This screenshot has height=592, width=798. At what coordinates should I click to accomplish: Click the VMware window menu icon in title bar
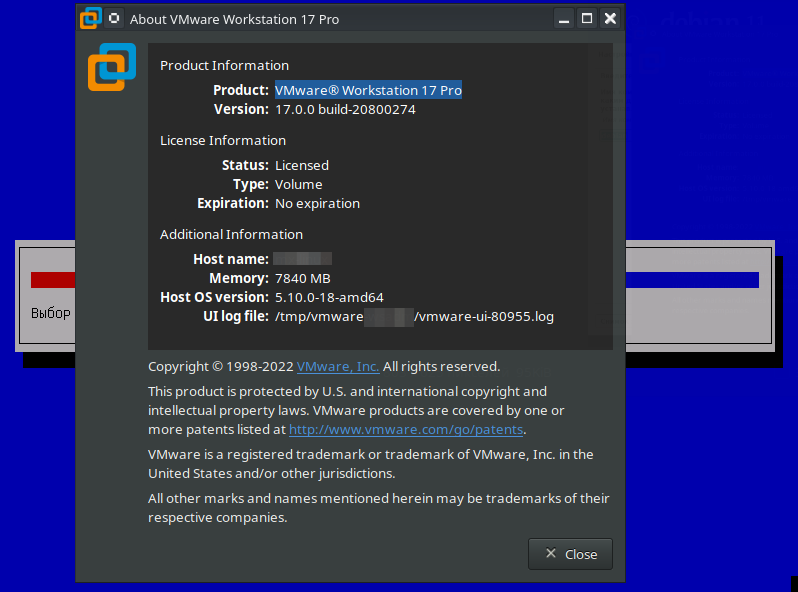pos(91,18)
